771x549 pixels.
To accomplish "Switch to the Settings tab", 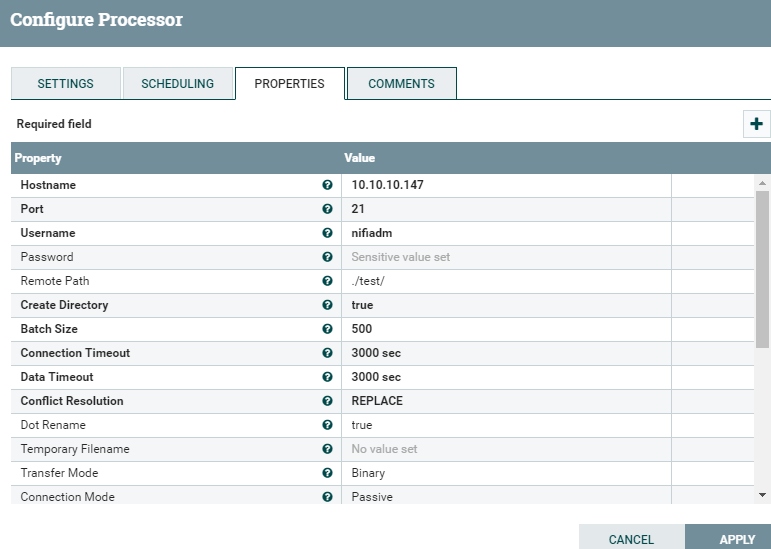I will coord(65,84).
